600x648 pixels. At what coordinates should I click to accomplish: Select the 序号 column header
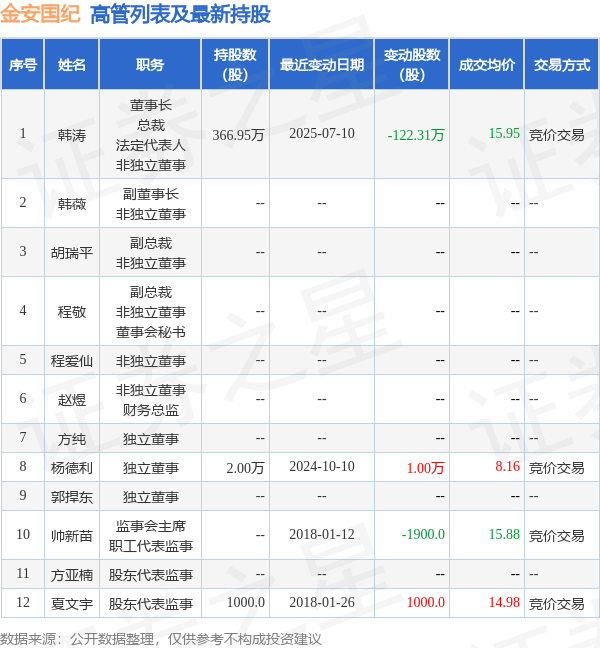[x=23, y=64]
